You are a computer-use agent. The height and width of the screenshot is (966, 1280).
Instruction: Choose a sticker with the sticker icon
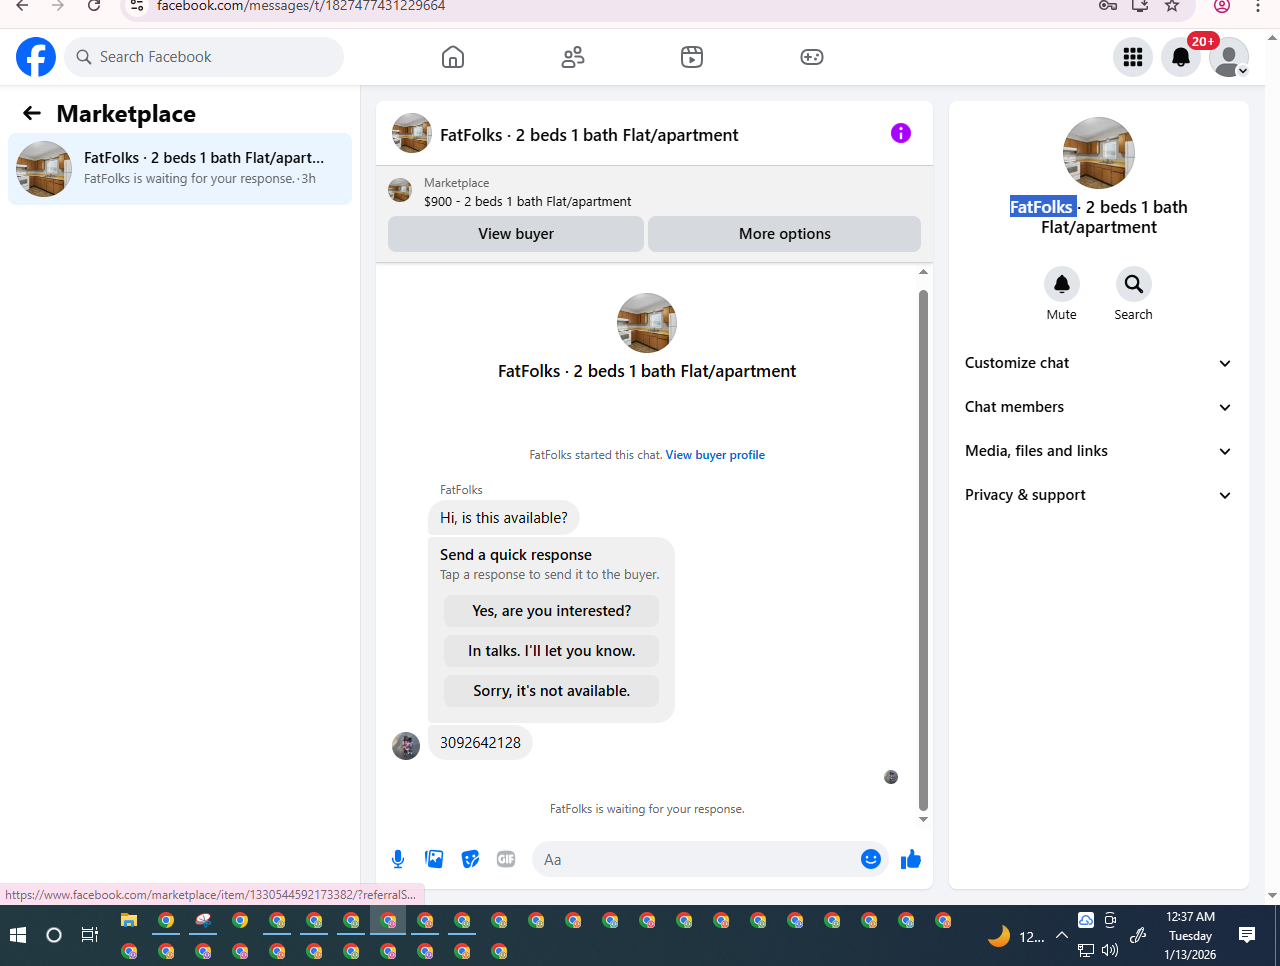click(x=470, y=859)
